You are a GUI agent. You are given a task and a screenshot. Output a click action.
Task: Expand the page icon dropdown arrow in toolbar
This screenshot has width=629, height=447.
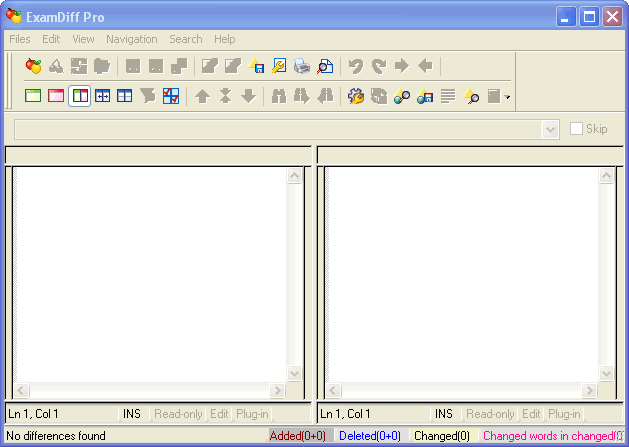[x=508, y=97]
